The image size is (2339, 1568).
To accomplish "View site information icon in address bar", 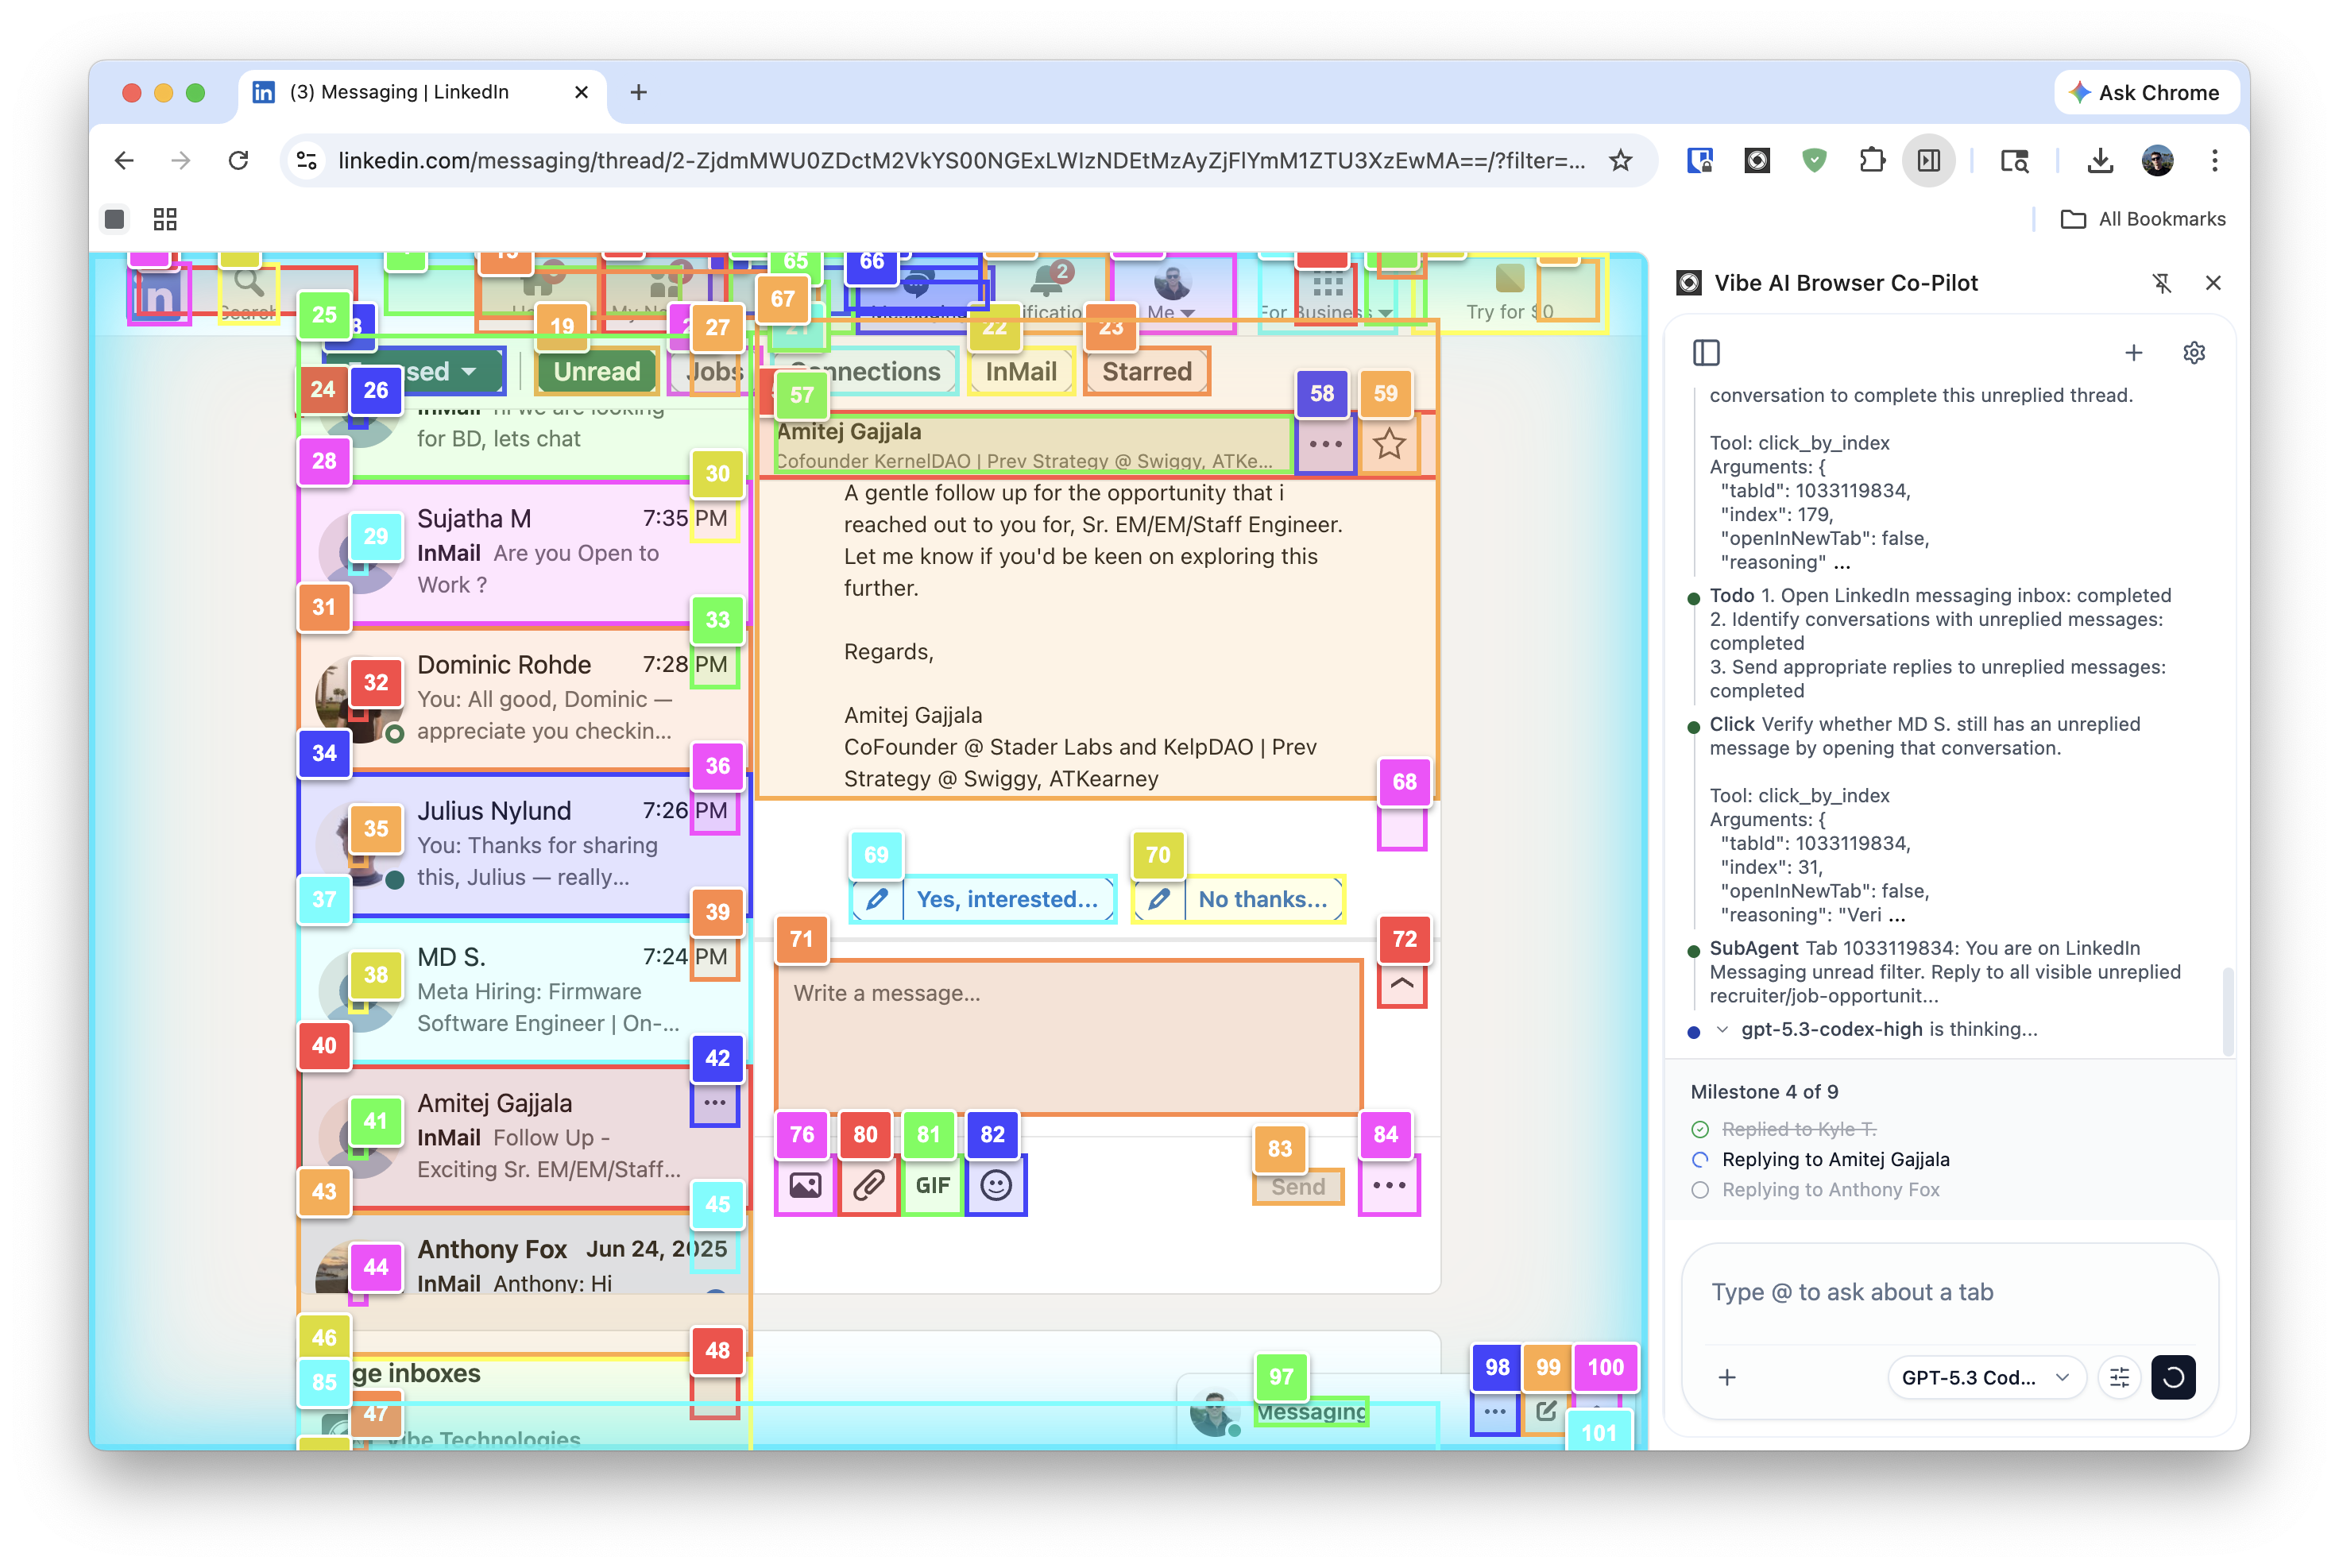I will click(307, 160).
